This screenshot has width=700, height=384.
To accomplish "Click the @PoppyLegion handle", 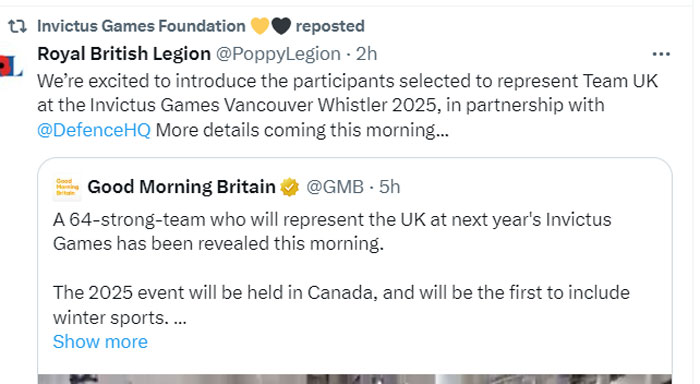I will tap(278, 54).
